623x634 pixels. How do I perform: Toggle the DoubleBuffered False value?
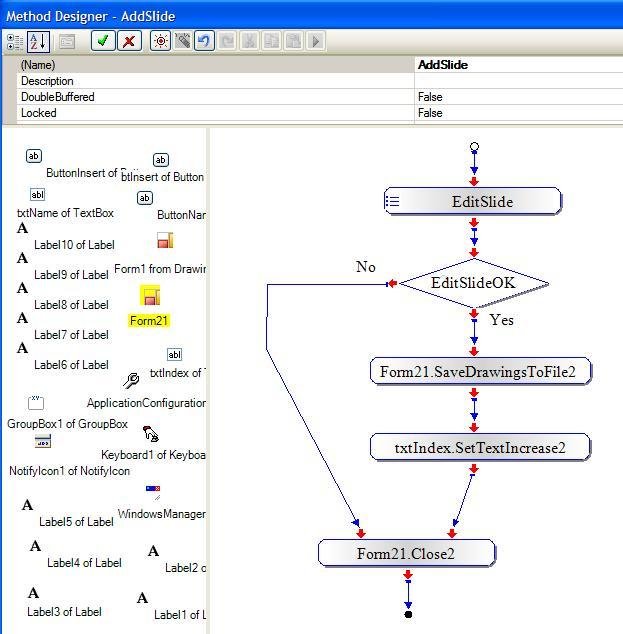coord(519,97)
